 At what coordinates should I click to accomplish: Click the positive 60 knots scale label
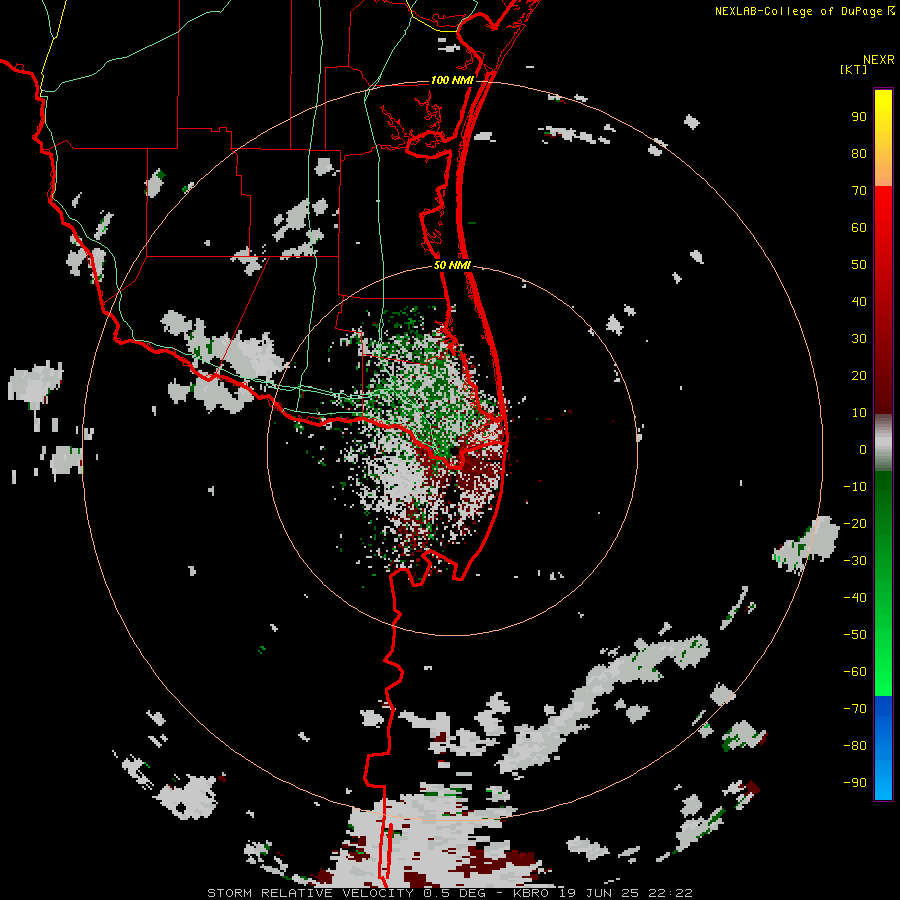click(x=859, y=228)
